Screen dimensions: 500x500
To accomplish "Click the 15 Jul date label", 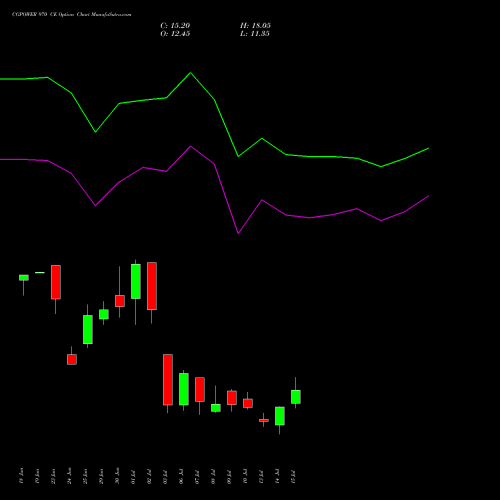I will pos(294,477).
